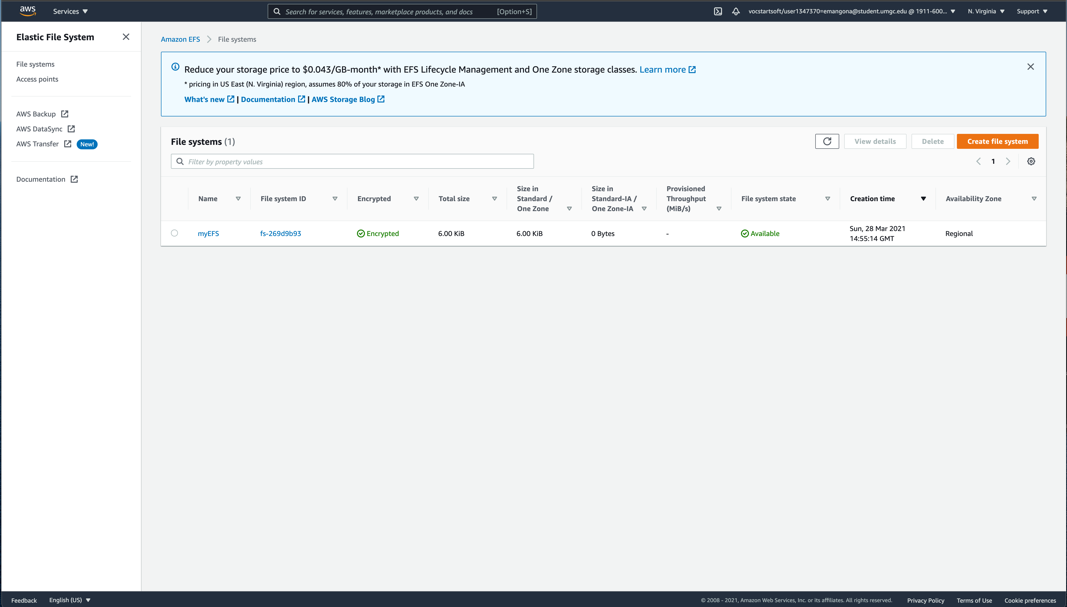Open Access points in sidebar
The image size is (1067, 607).
coord(37,79)
